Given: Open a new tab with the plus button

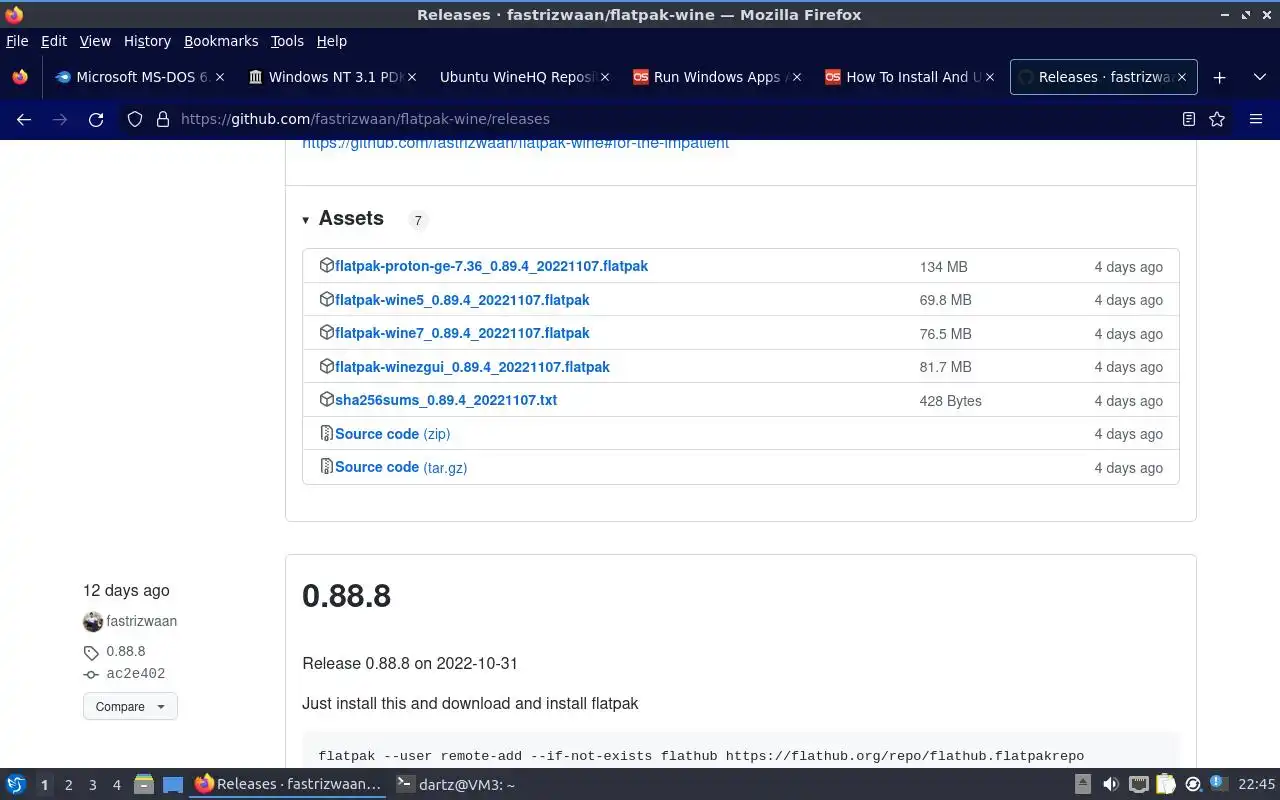Looking at the screenshot, I should pyautogui.click(x=1219, y=77).
